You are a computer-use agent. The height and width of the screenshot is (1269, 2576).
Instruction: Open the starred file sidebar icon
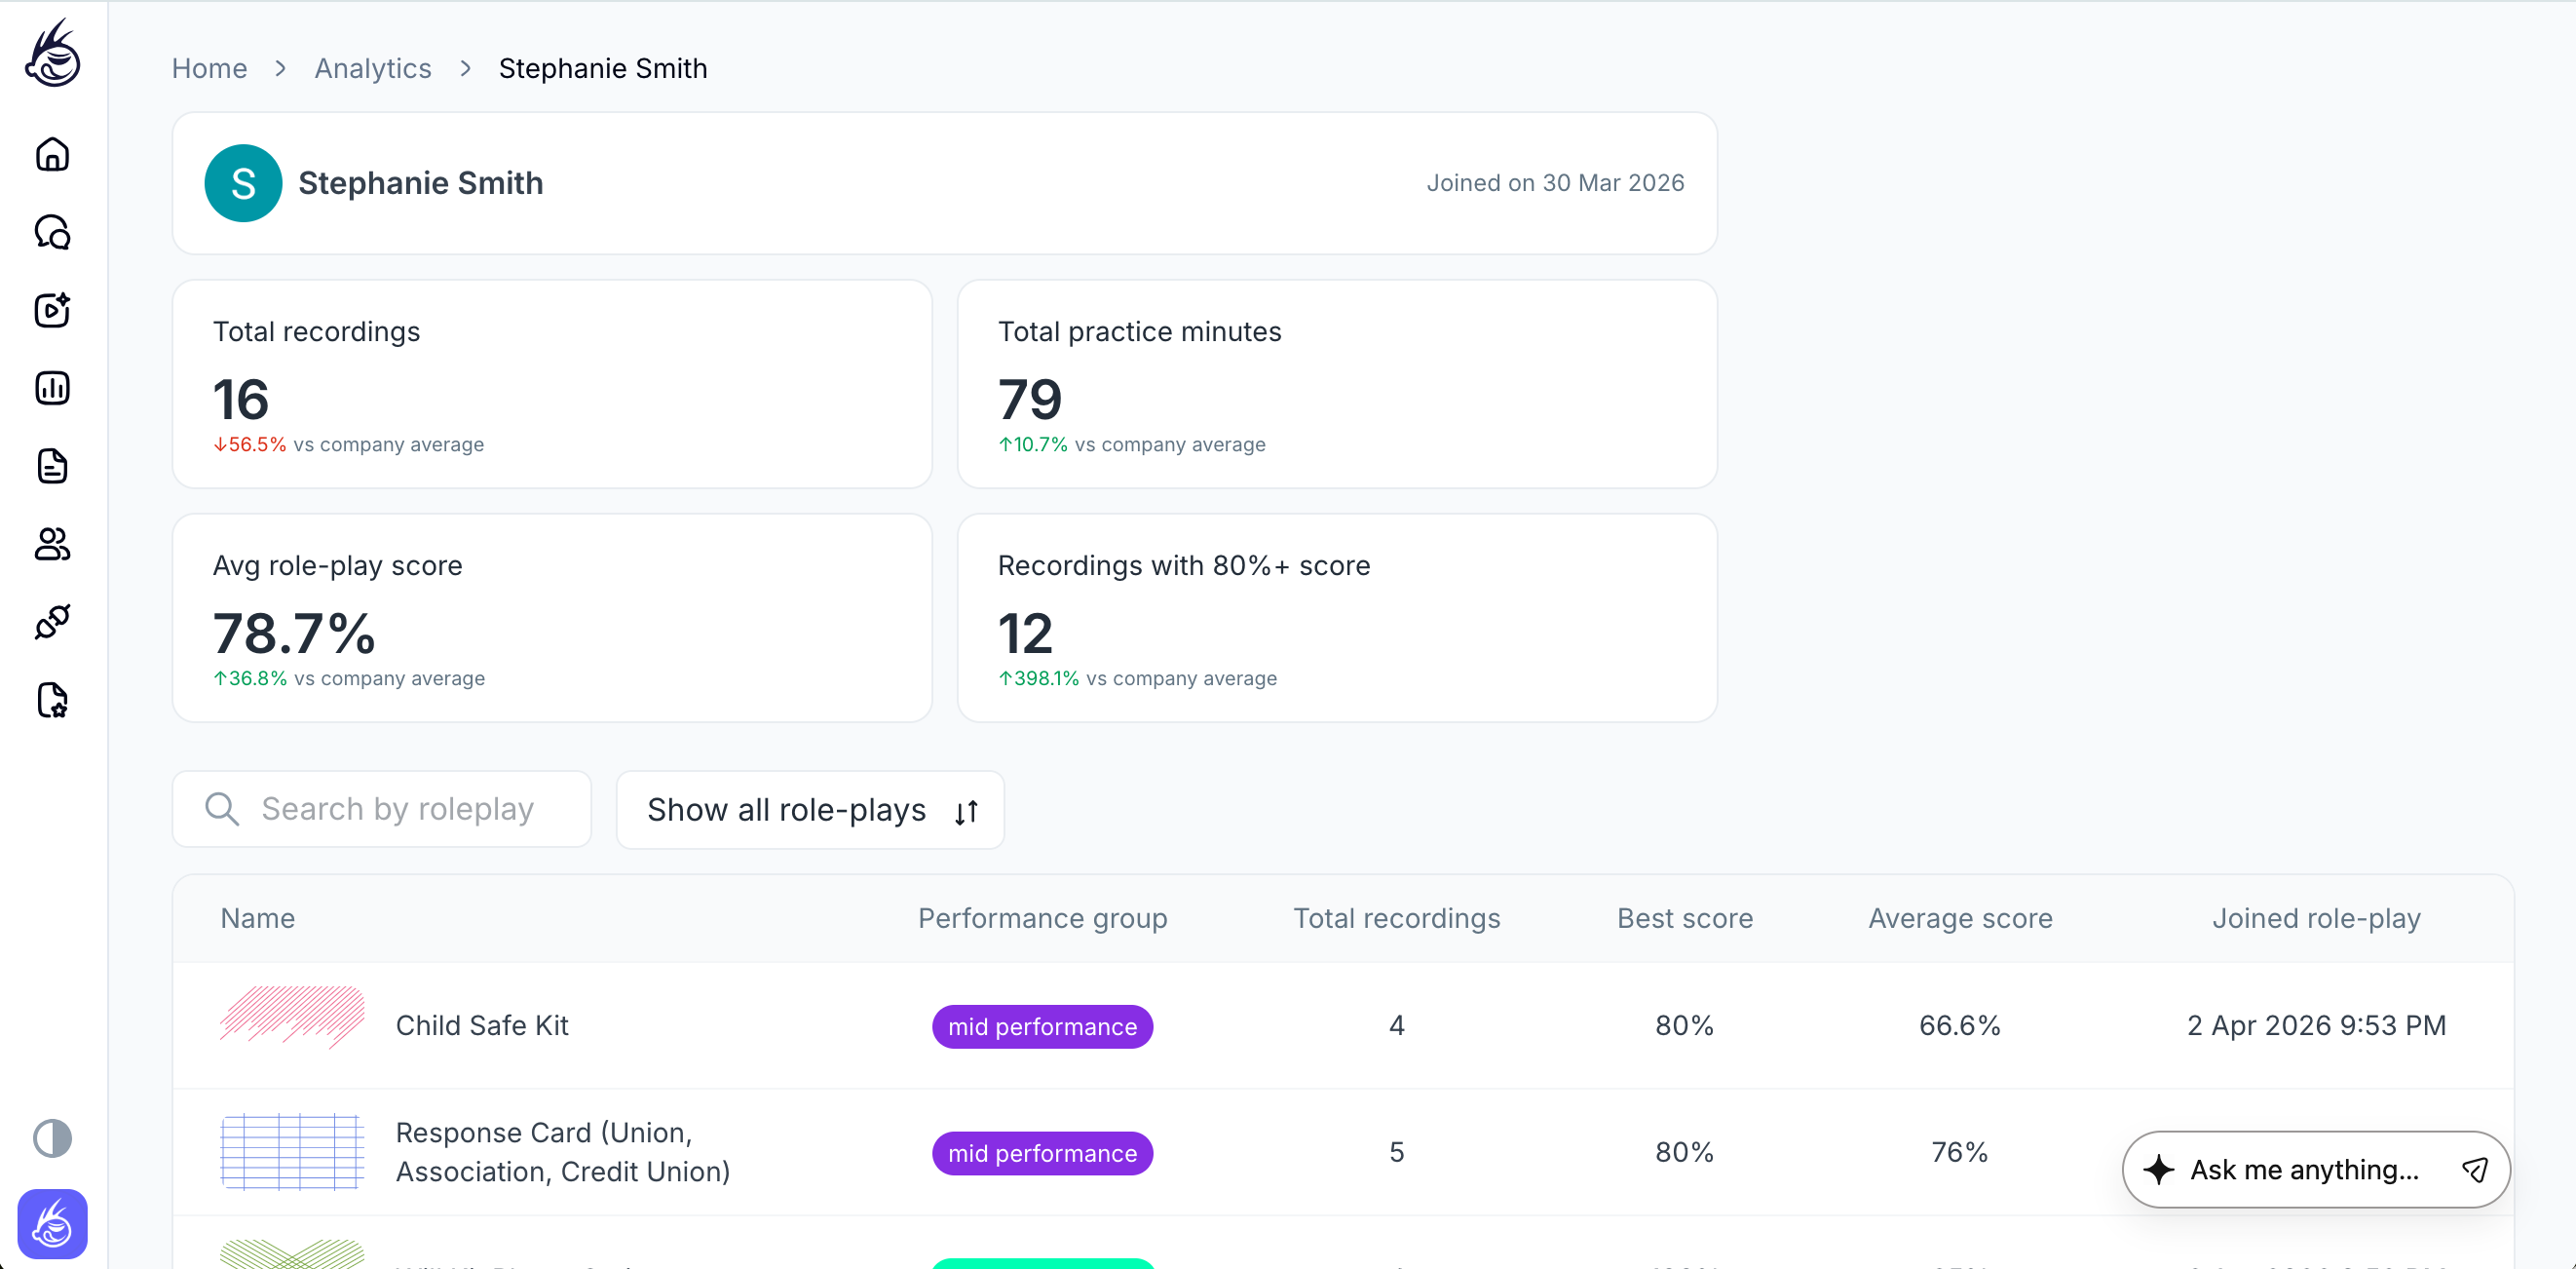coord(52,700)
